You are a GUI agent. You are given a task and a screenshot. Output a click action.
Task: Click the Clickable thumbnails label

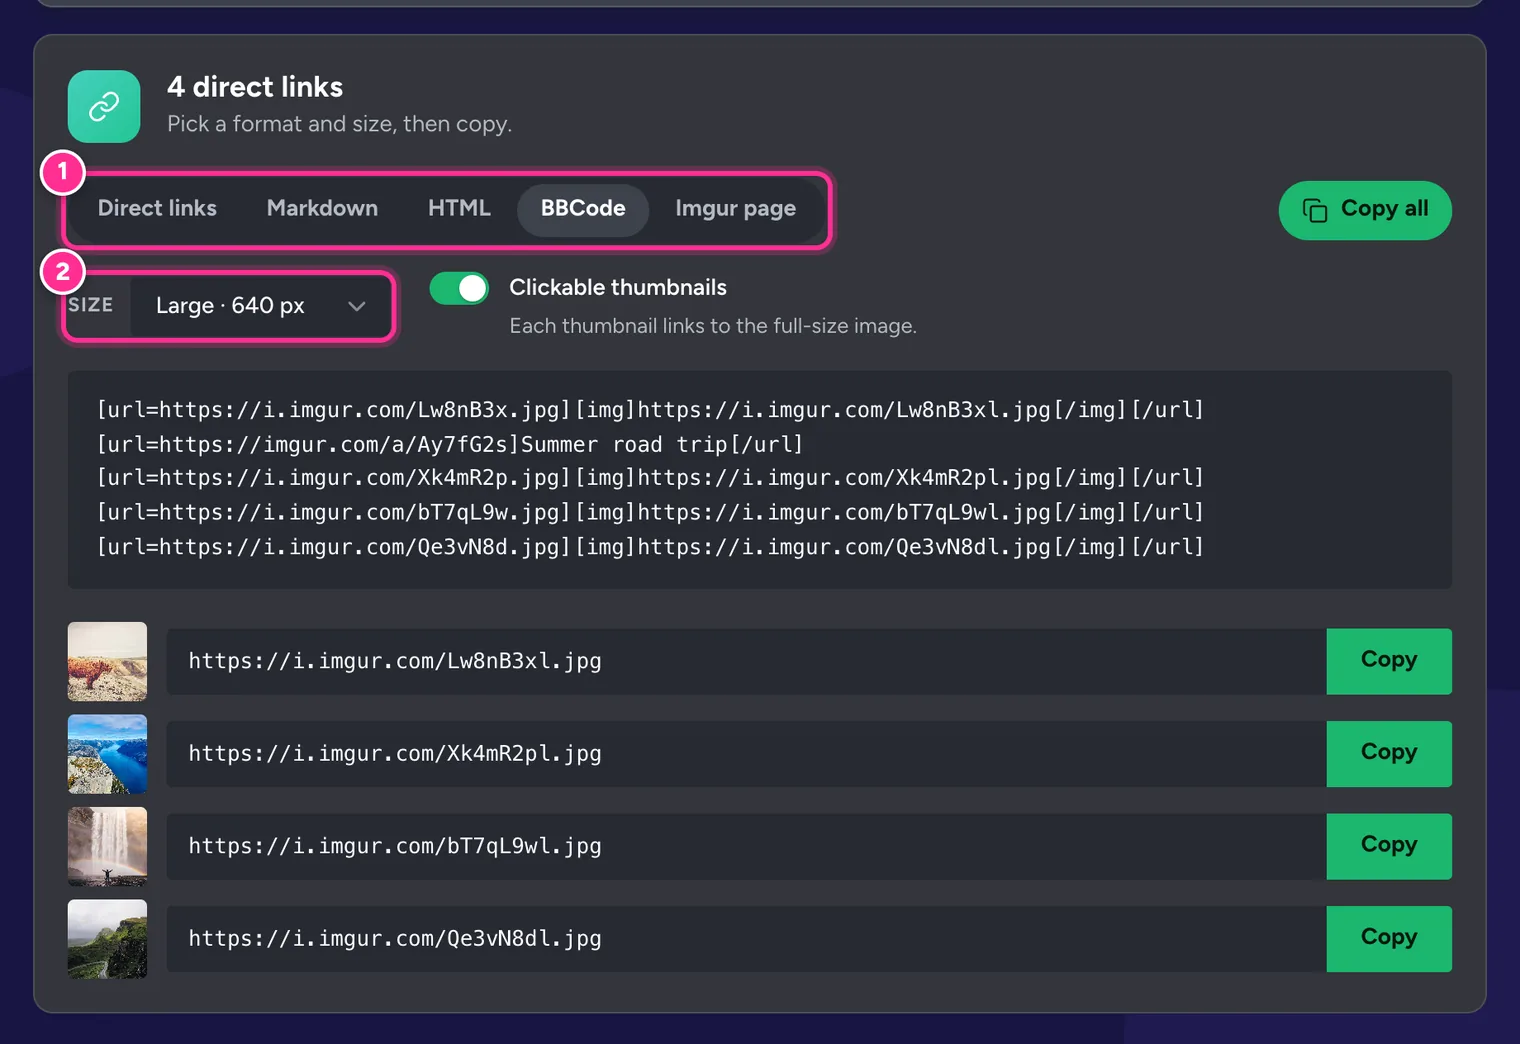(x=618, y=287)
